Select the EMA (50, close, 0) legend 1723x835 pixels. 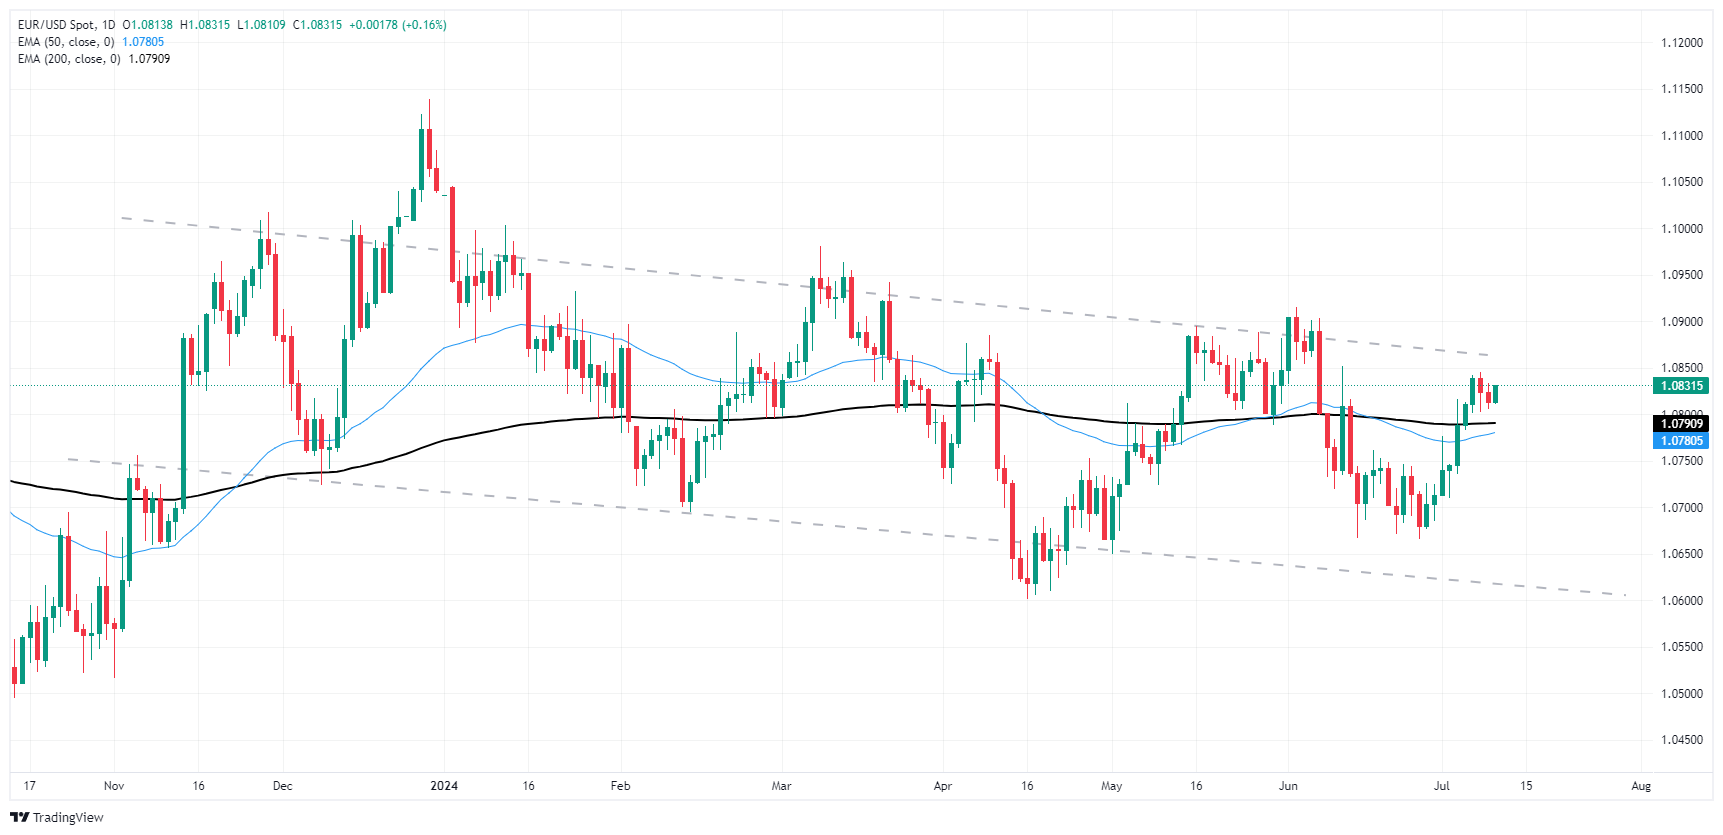(x=66, y=42)
